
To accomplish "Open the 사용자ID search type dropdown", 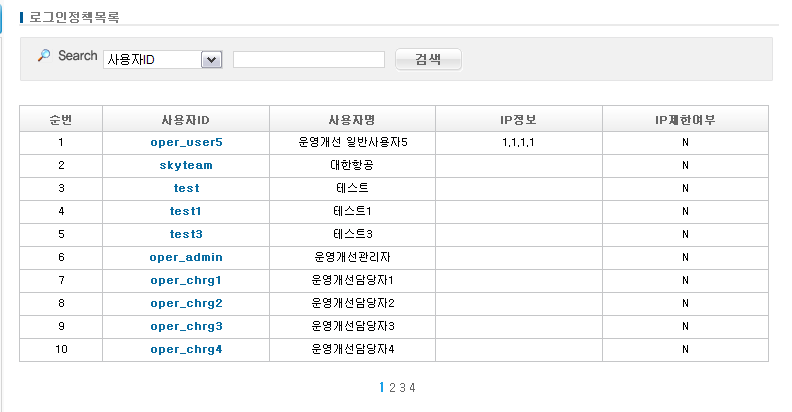I will coord(161,60).
